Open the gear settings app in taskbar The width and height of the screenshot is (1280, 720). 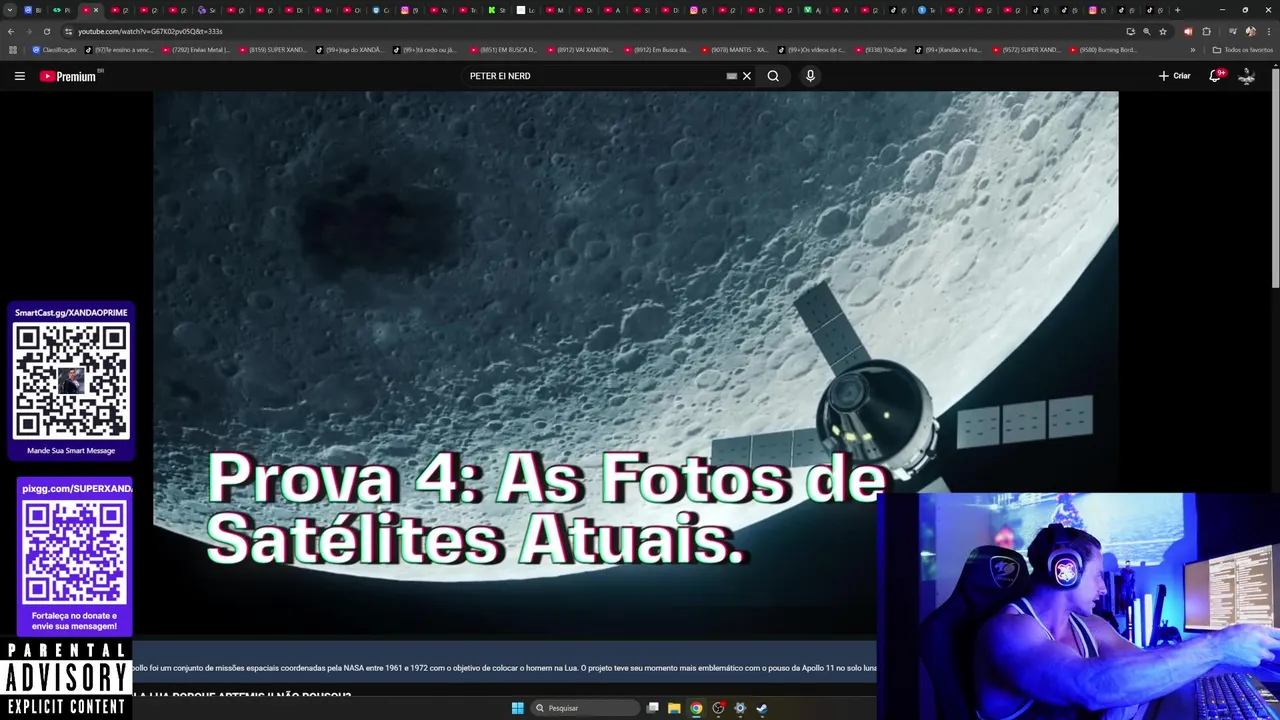tap(740, 708)
